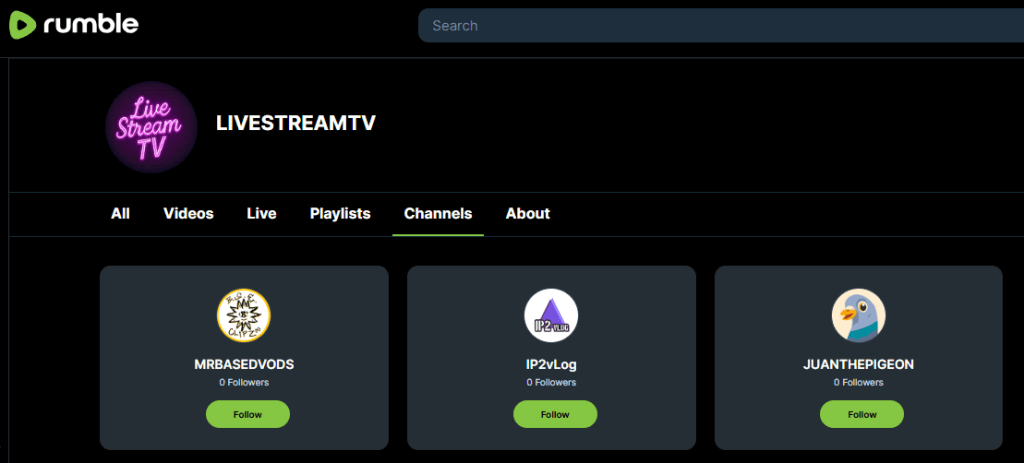Open the About tab
This screenshot has width=1024, height=463.
527,213
